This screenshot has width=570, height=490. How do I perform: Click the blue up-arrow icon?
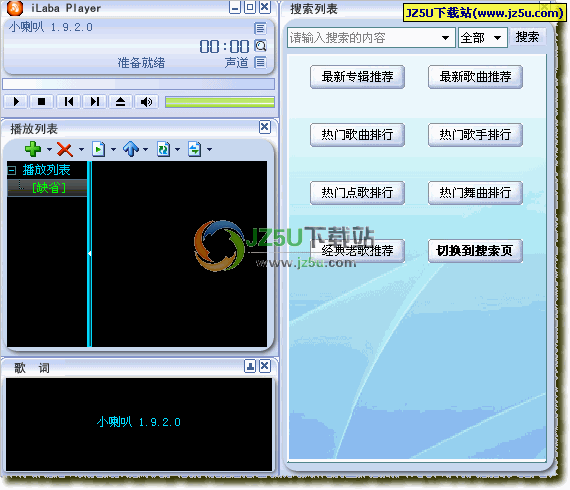coord(131,149)
